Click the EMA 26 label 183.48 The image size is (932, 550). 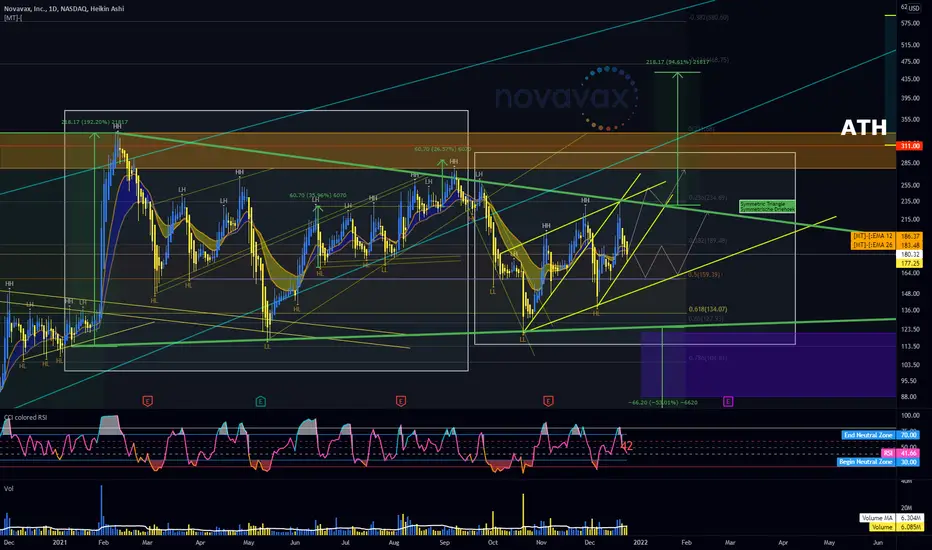pyautogui.click(x=886, y=245)
